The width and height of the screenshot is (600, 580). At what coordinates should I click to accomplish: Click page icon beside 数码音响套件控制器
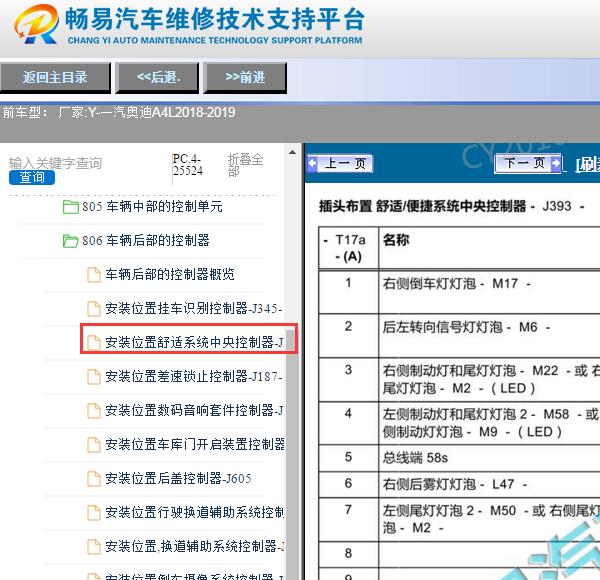pyautogui.click(x=94, y=411)
